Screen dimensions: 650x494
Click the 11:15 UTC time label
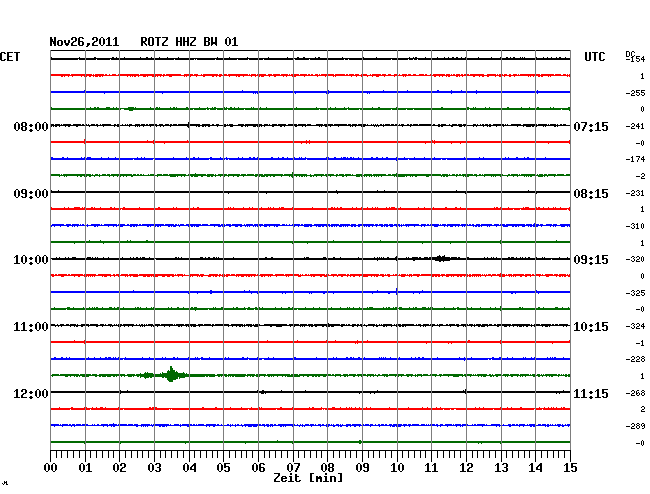point(591,393)
